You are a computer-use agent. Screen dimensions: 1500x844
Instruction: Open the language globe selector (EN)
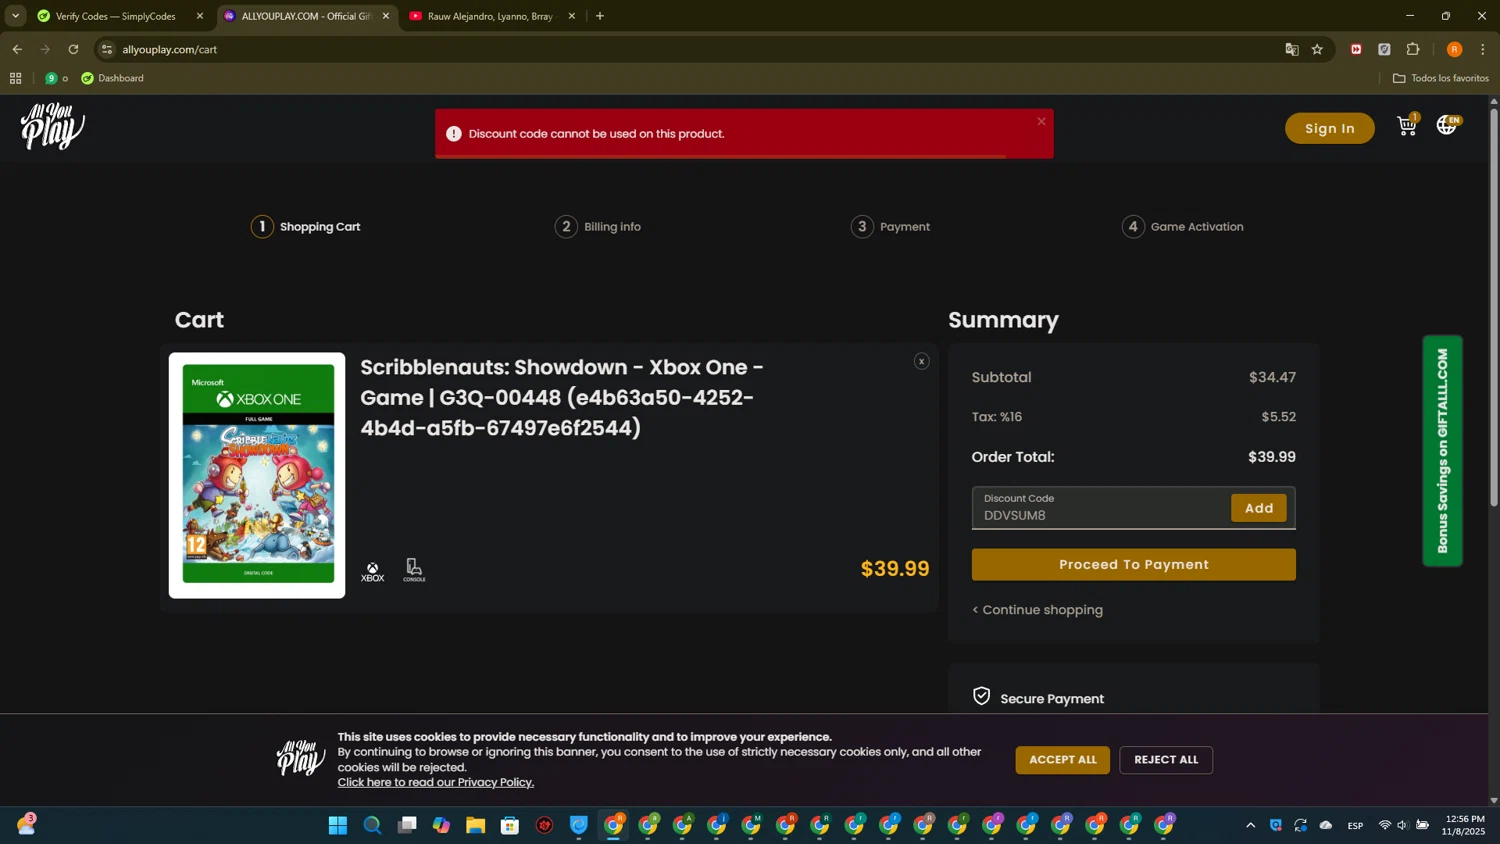[1448, 125]
